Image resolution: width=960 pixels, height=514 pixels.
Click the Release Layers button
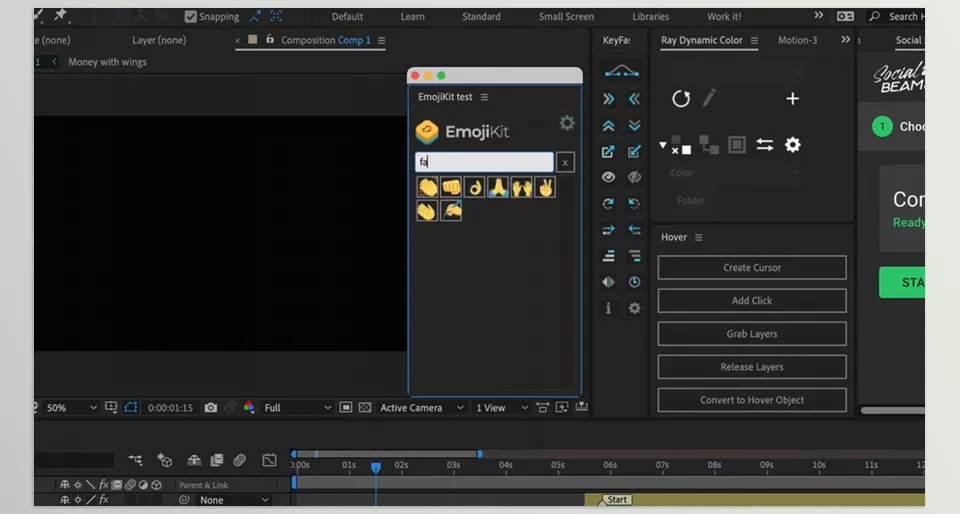[x=752, y=367]
